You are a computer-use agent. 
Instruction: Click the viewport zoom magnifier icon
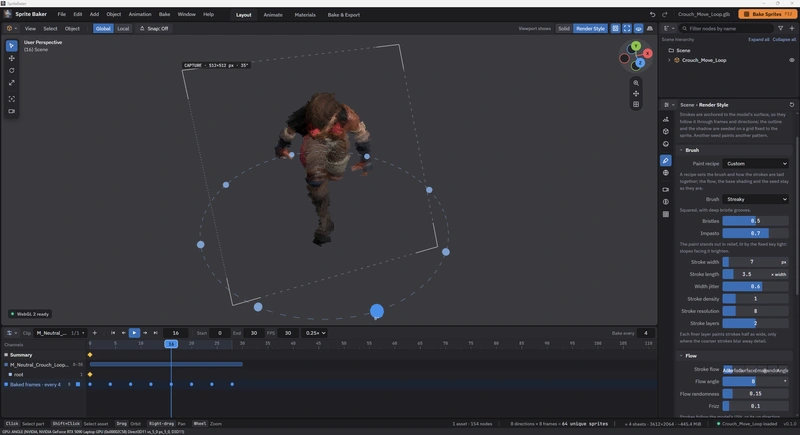click(636, 83)
